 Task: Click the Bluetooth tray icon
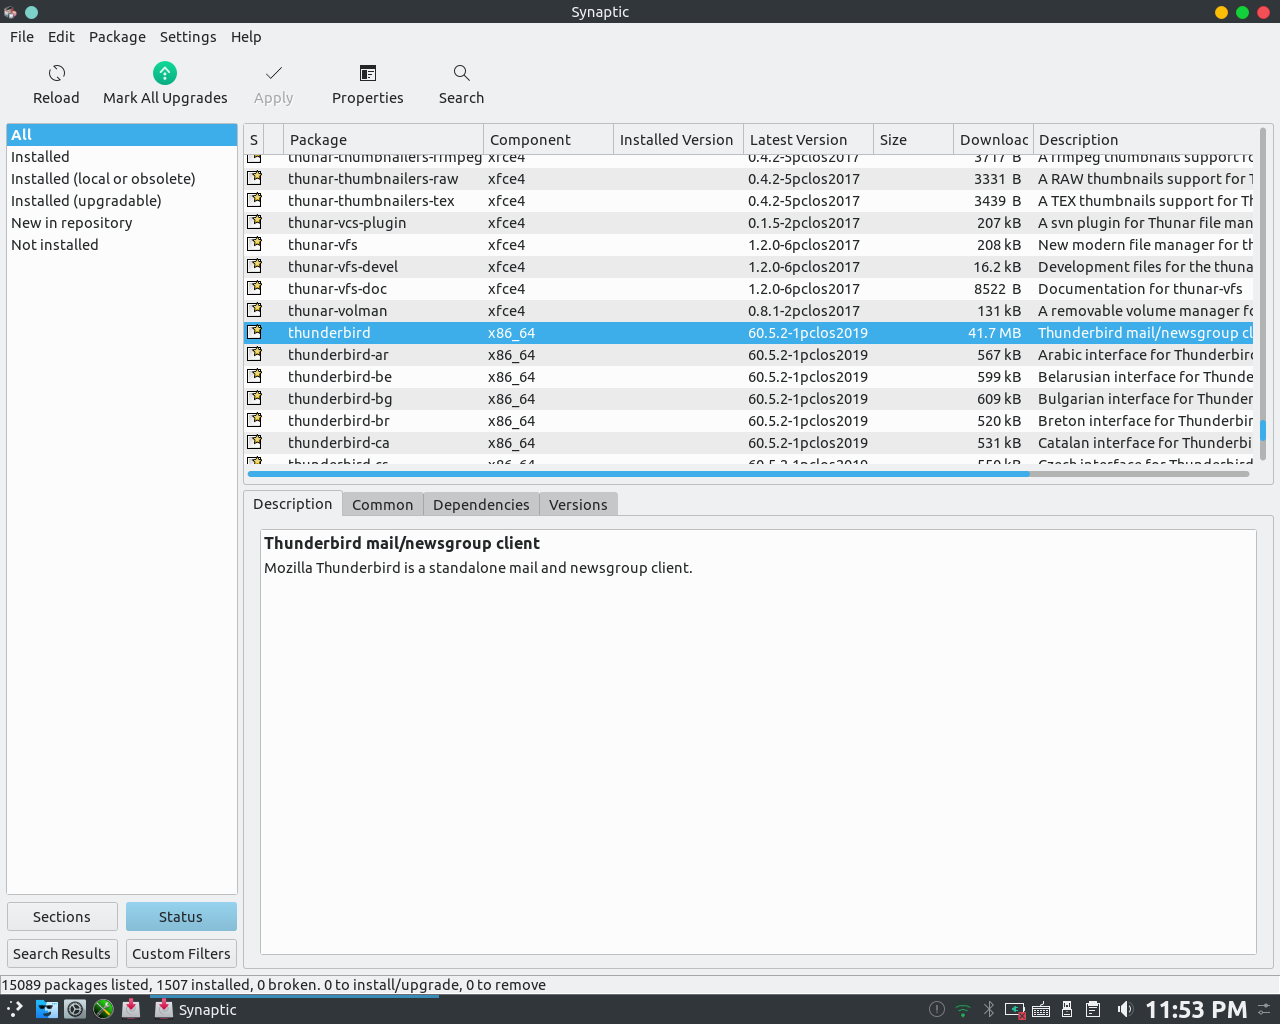989,1010
